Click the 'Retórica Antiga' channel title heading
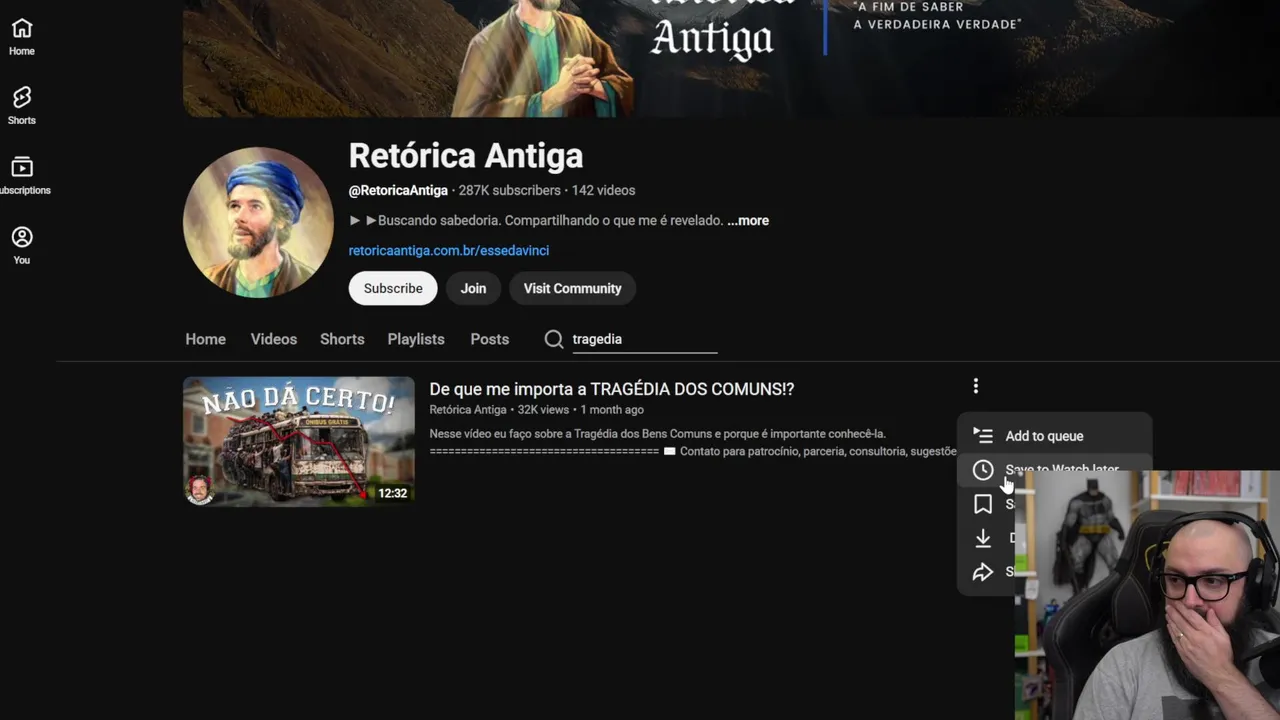Viewport: 1280px width, 720px height. coord(466,156)
